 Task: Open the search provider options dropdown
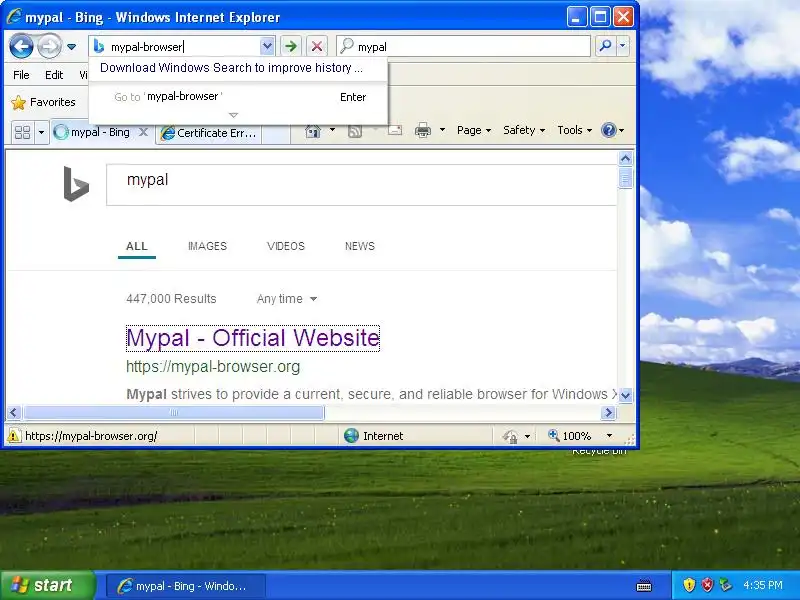622,46
